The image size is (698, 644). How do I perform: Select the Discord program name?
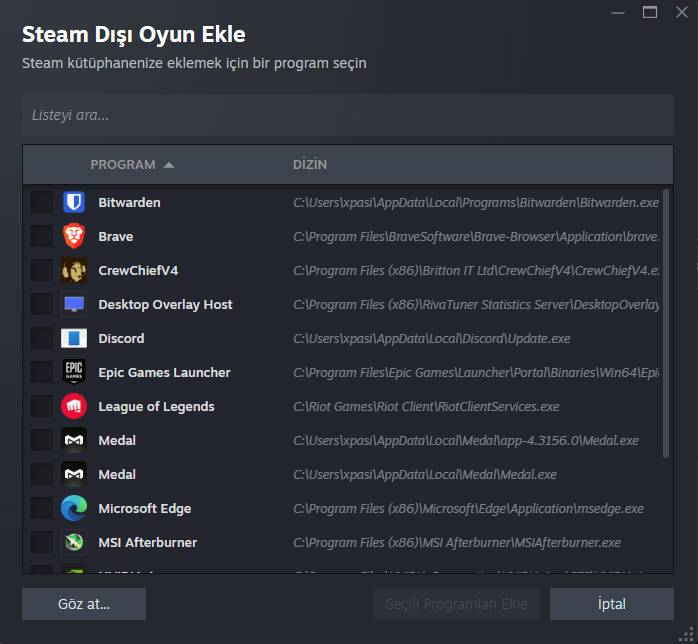click(x=121, y=338)
